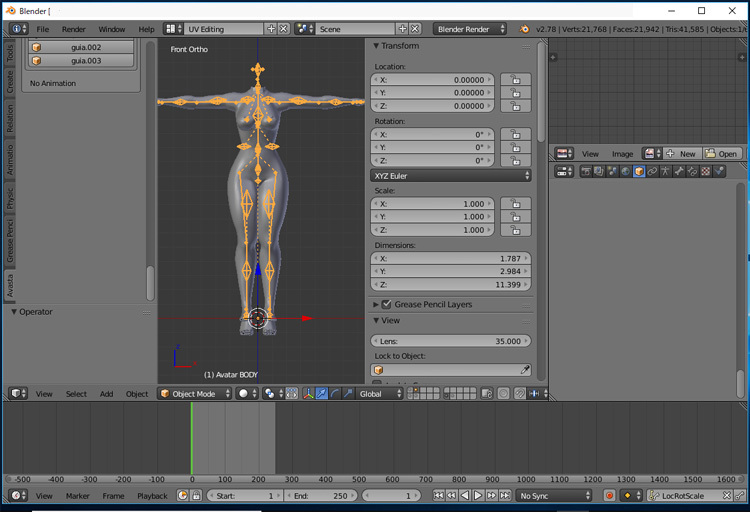Toggle the 3D manipulator axes icon

click(309, 393)
